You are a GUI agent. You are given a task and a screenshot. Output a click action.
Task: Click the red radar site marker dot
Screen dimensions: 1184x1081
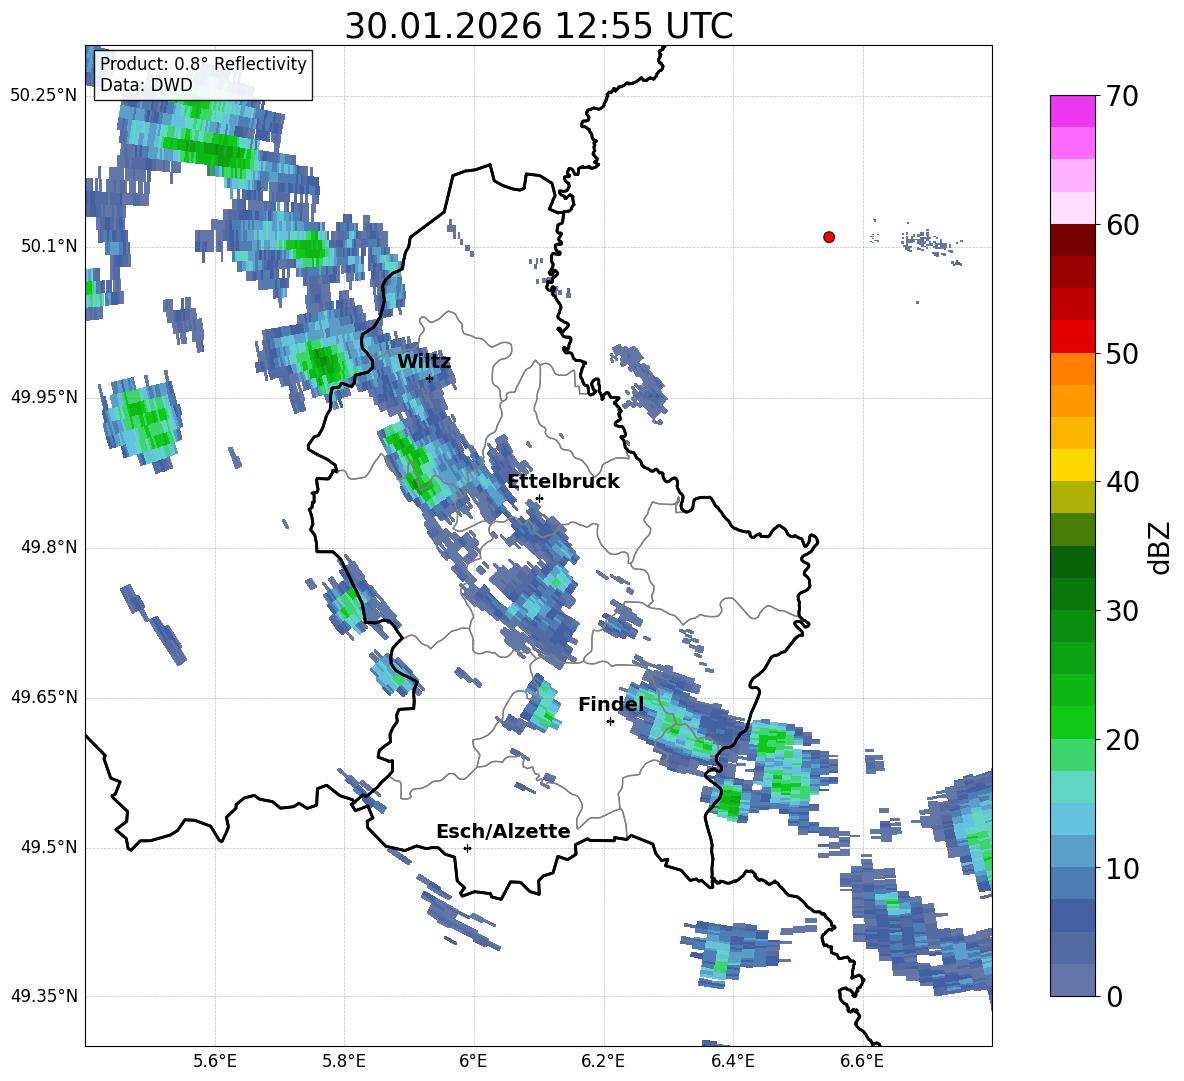[829, 237]
